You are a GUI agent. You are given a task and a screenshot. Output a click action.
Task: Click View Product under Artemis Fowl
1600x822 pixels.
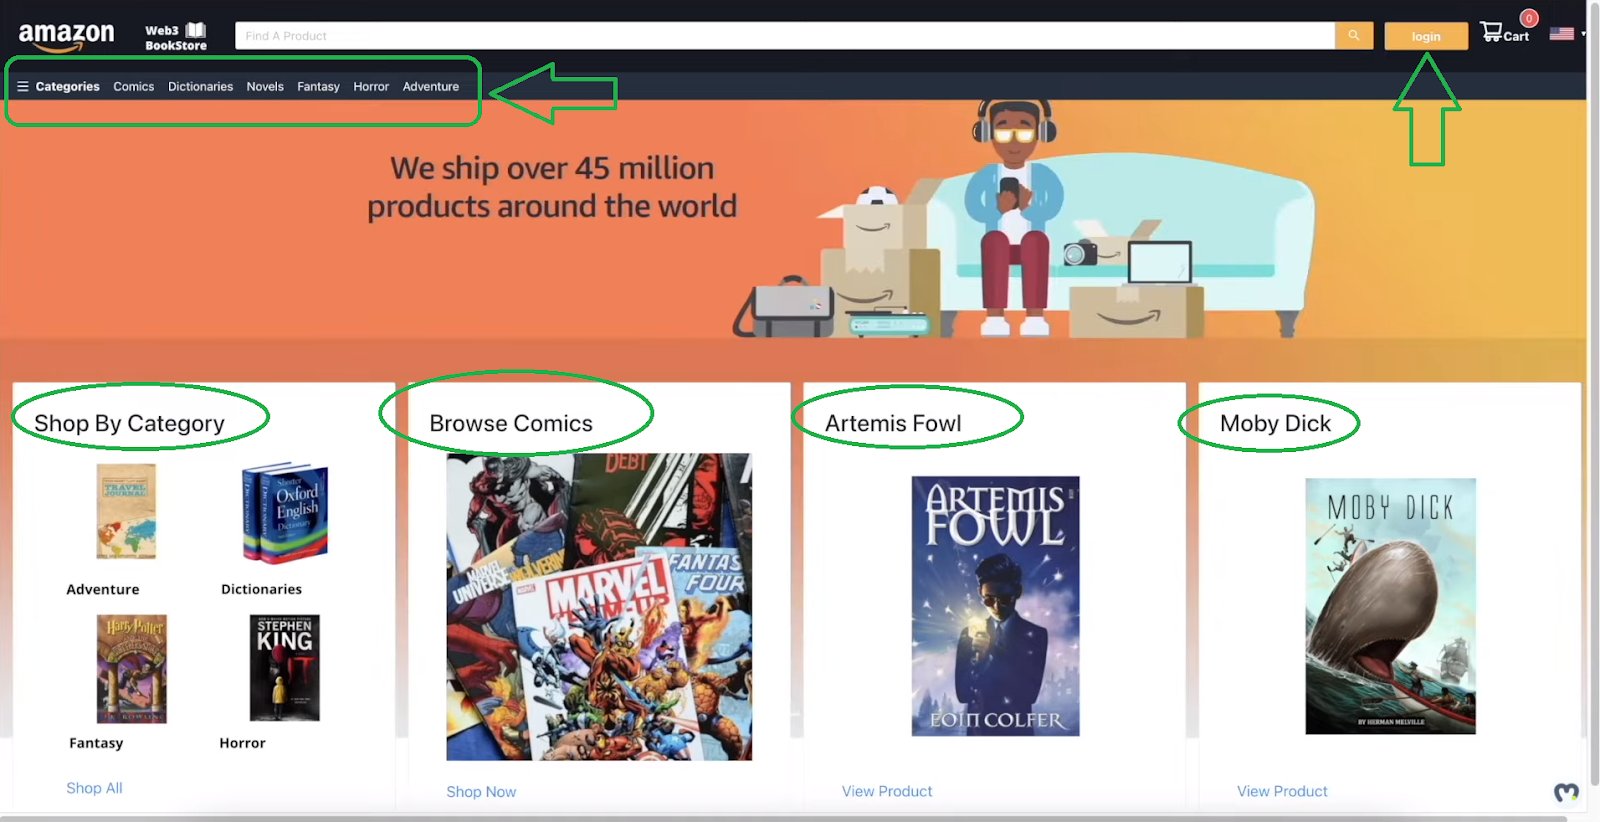(x=887, y=791)
